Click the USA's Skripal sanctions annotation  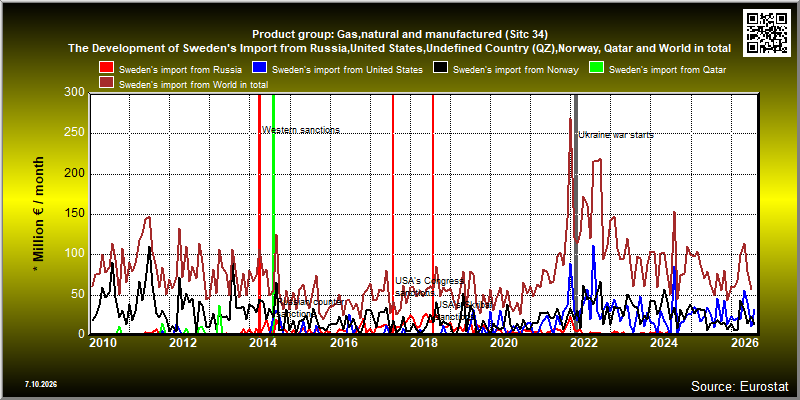[463, 311]
